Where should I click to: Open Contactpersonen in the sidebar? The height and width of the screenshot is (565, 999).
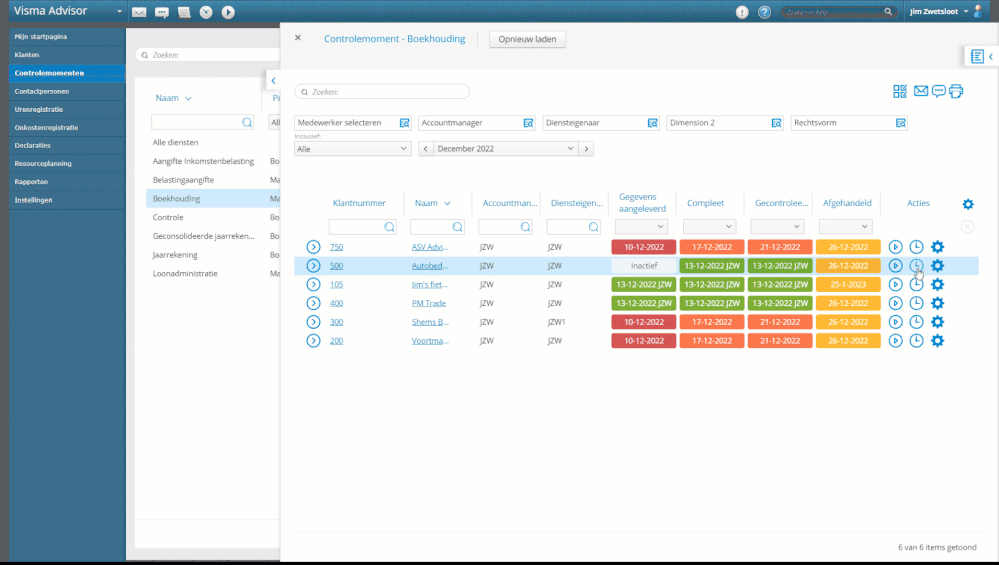tap(42, 91)
